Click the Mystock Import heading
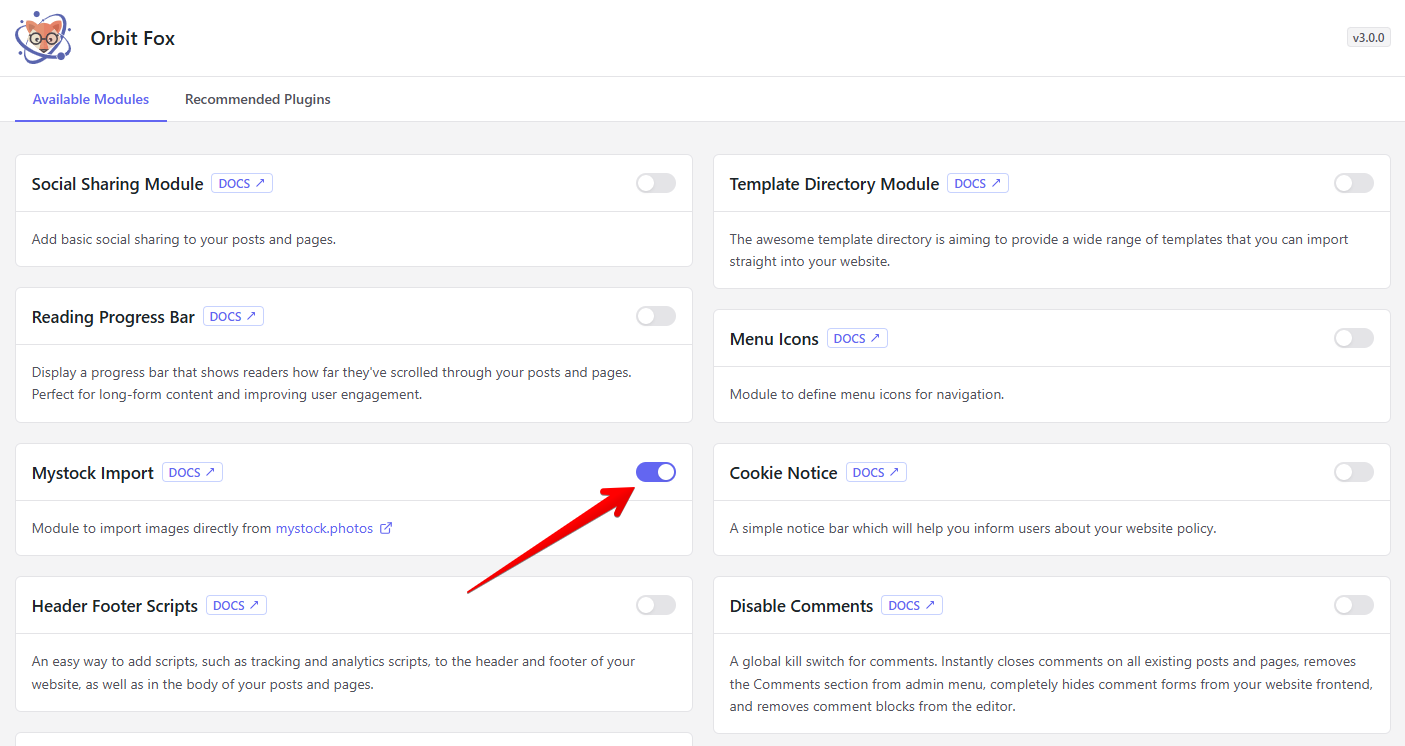This screenshot has height=746, width=1405. point(93,473)
